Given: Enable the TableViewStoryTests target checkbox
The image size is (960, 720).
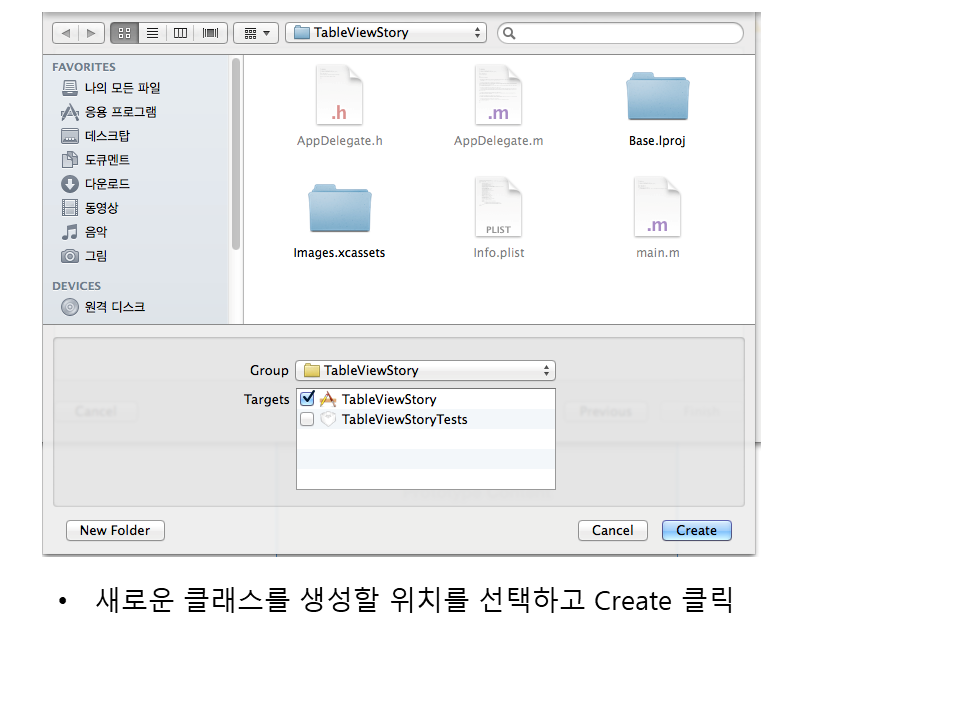Looking at the screenshot, I should (x=308, y=419).
